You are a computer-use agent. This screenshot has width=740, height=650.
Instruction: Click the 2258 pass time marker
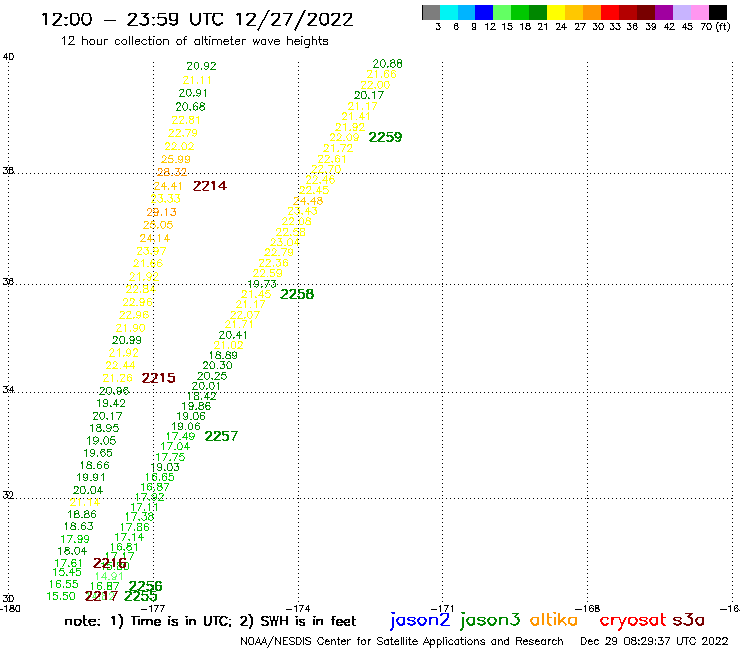pyautogui.click(x=297, y=295)
